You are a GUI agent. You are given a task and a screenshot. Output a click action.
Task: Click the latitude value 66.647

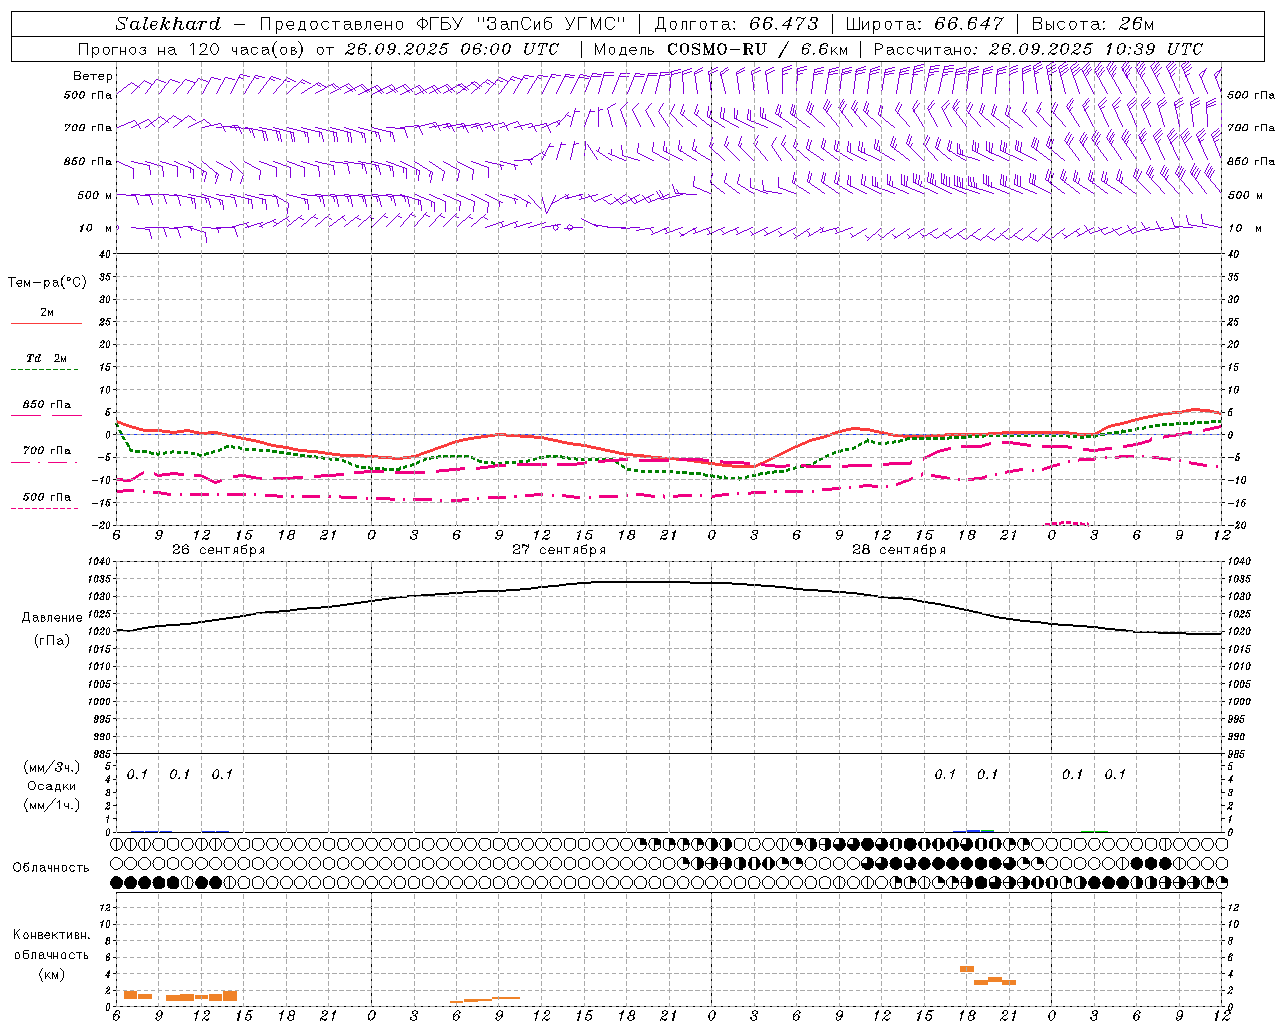click(x=969, y=24)
